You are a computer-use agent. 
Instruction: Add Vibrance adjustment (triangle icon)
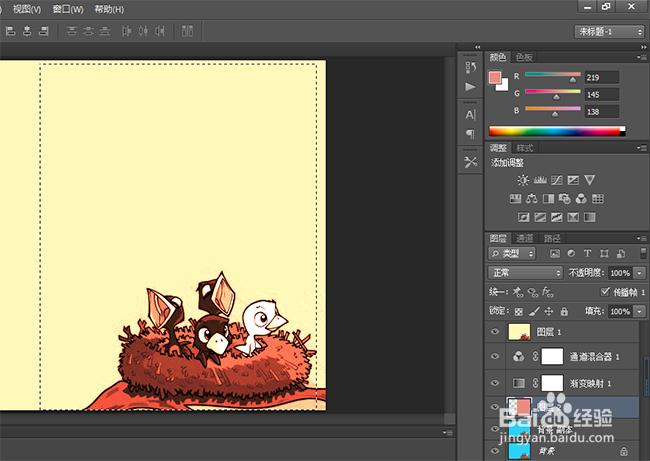click(x=589, y=180)
